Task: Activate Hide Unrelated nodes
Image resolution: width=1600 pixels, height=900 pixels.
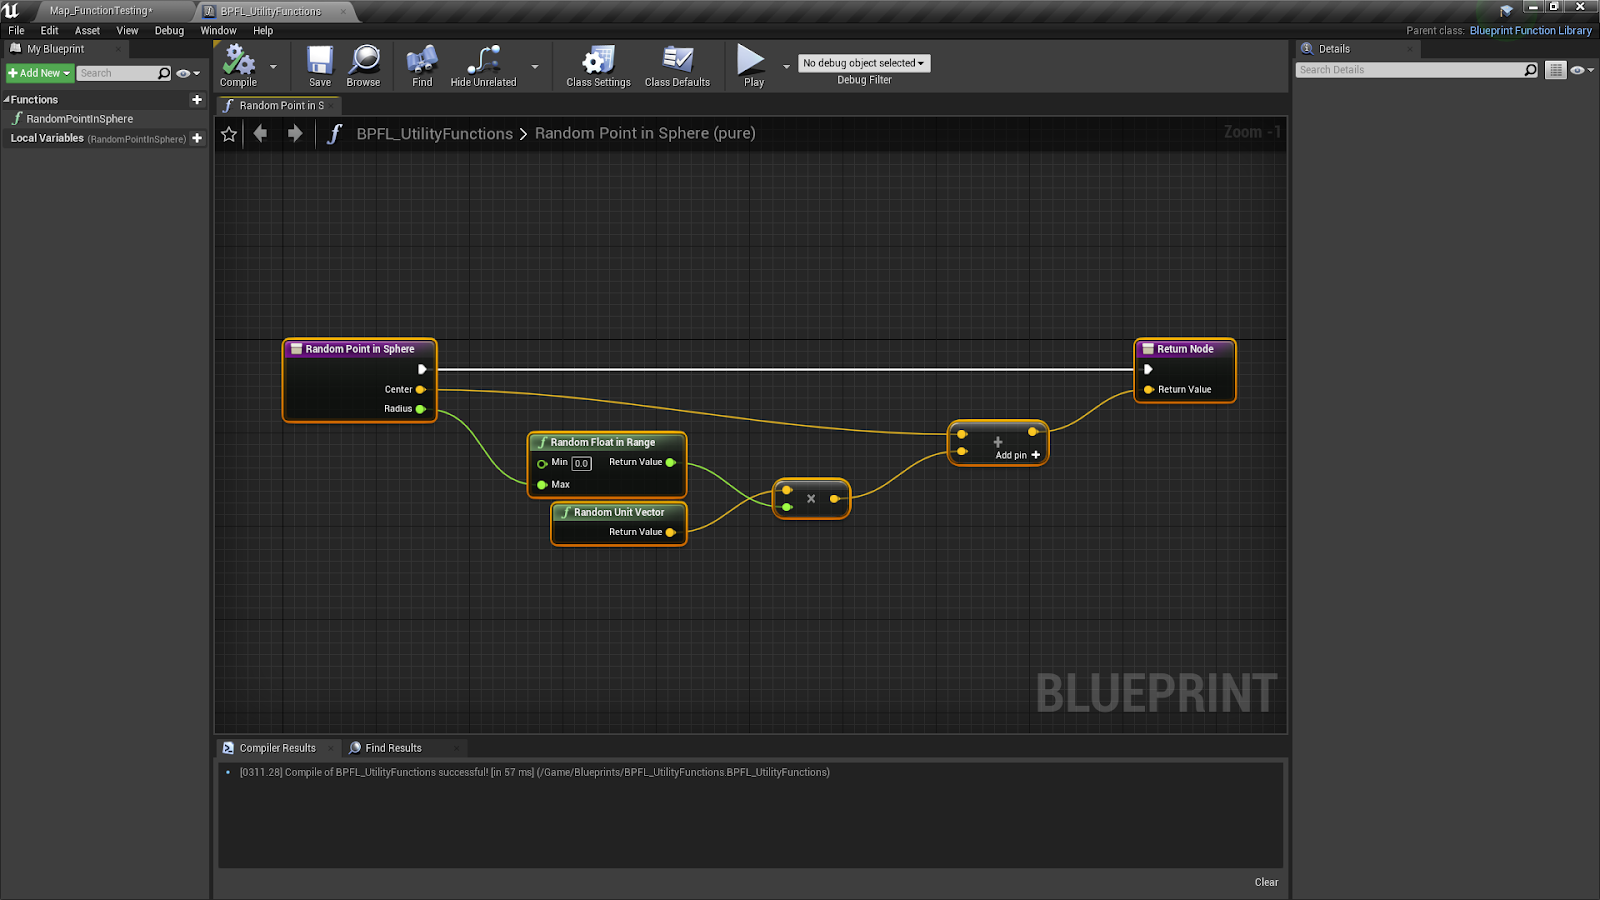Action: point(483,64)
